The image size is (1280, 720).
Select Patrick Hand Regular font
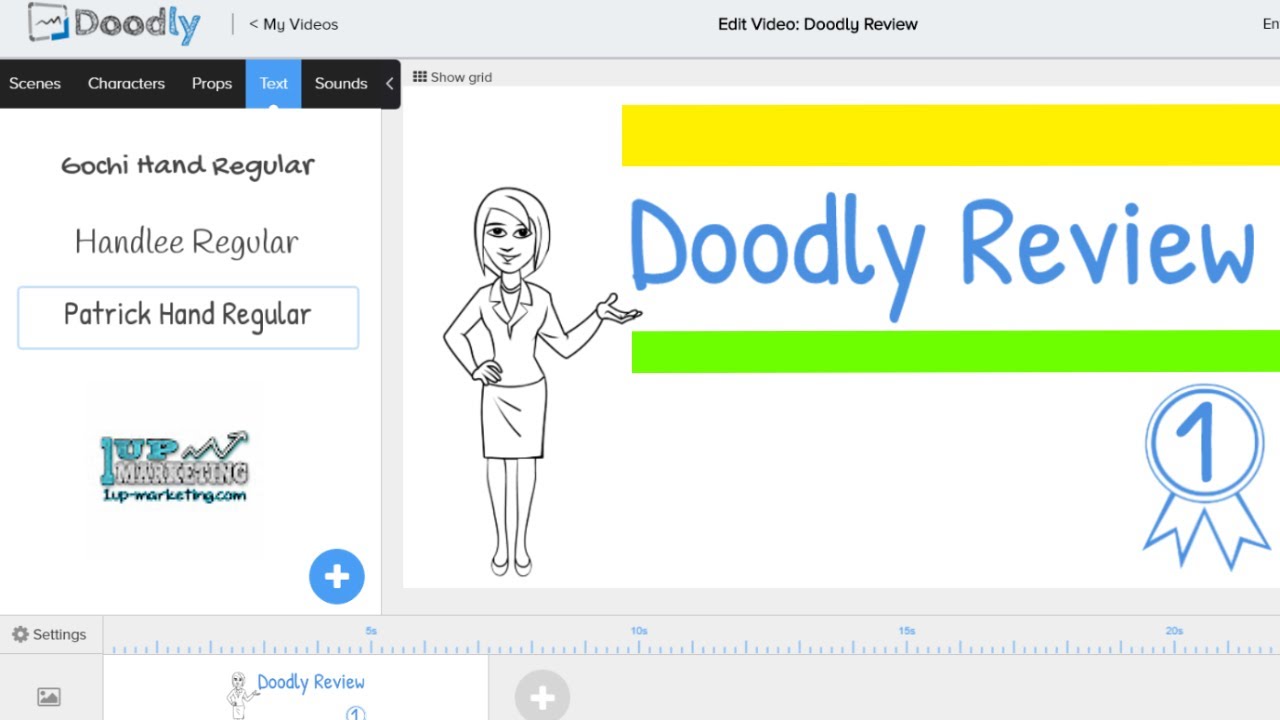click(188, 318)
